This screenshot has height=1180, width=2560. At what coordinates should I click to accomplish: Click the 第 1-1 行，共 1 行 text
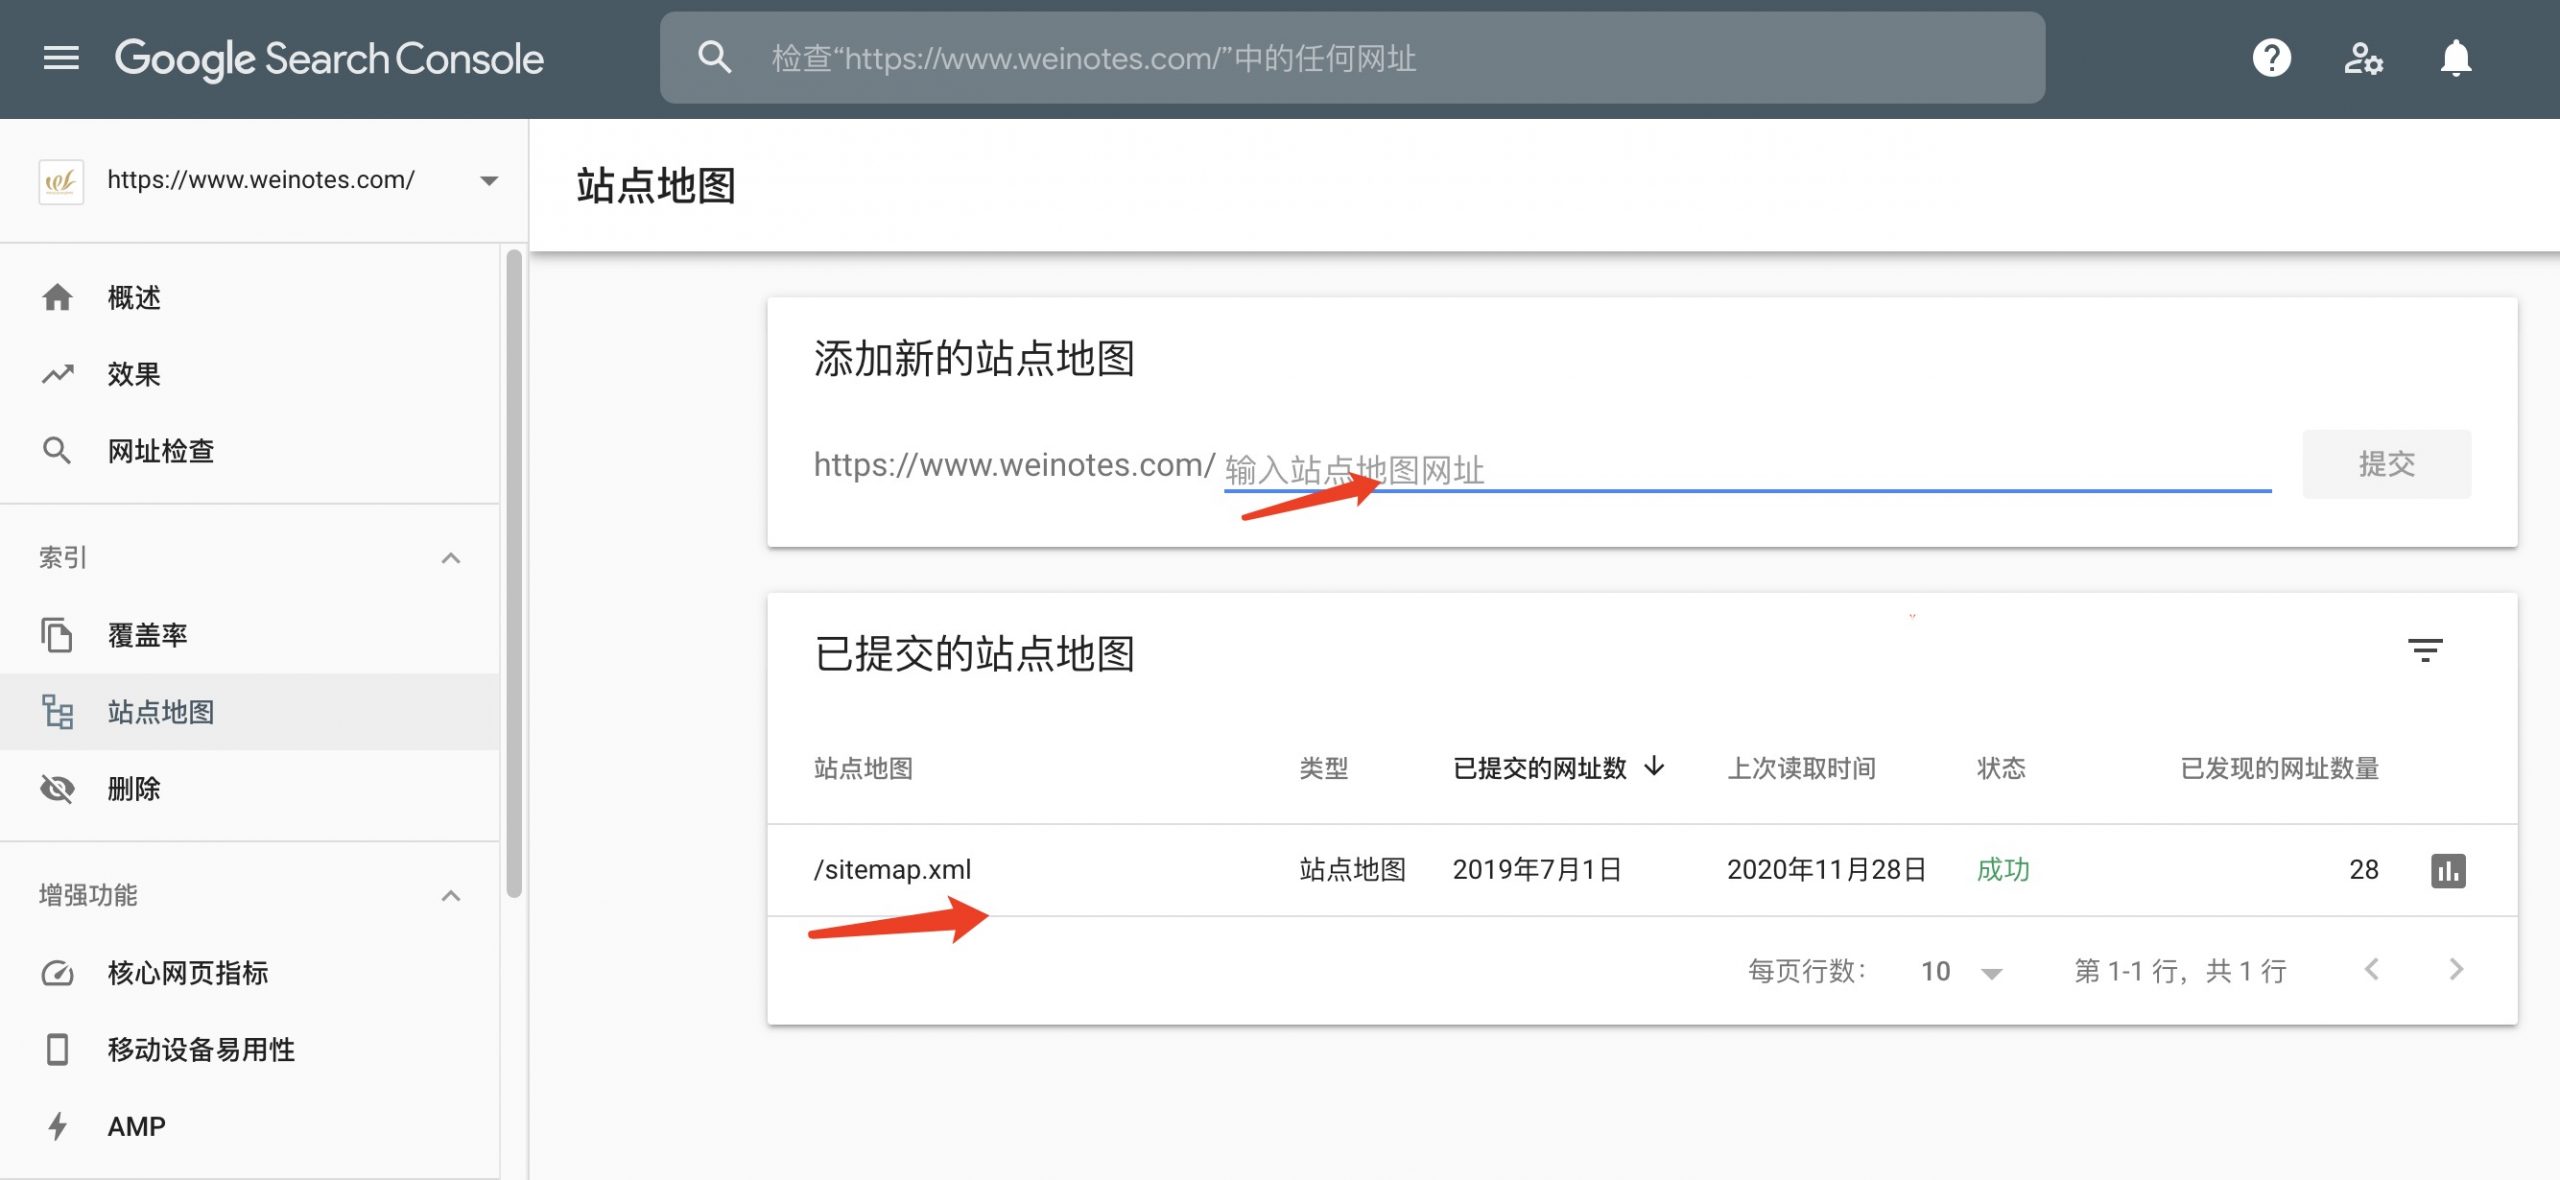click(2180, 971)
